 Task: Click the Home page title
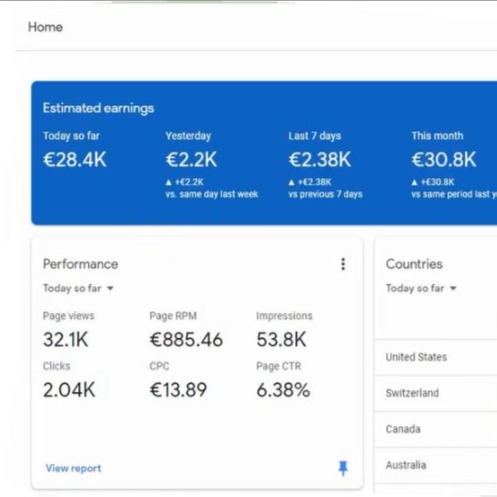(45, 27)
